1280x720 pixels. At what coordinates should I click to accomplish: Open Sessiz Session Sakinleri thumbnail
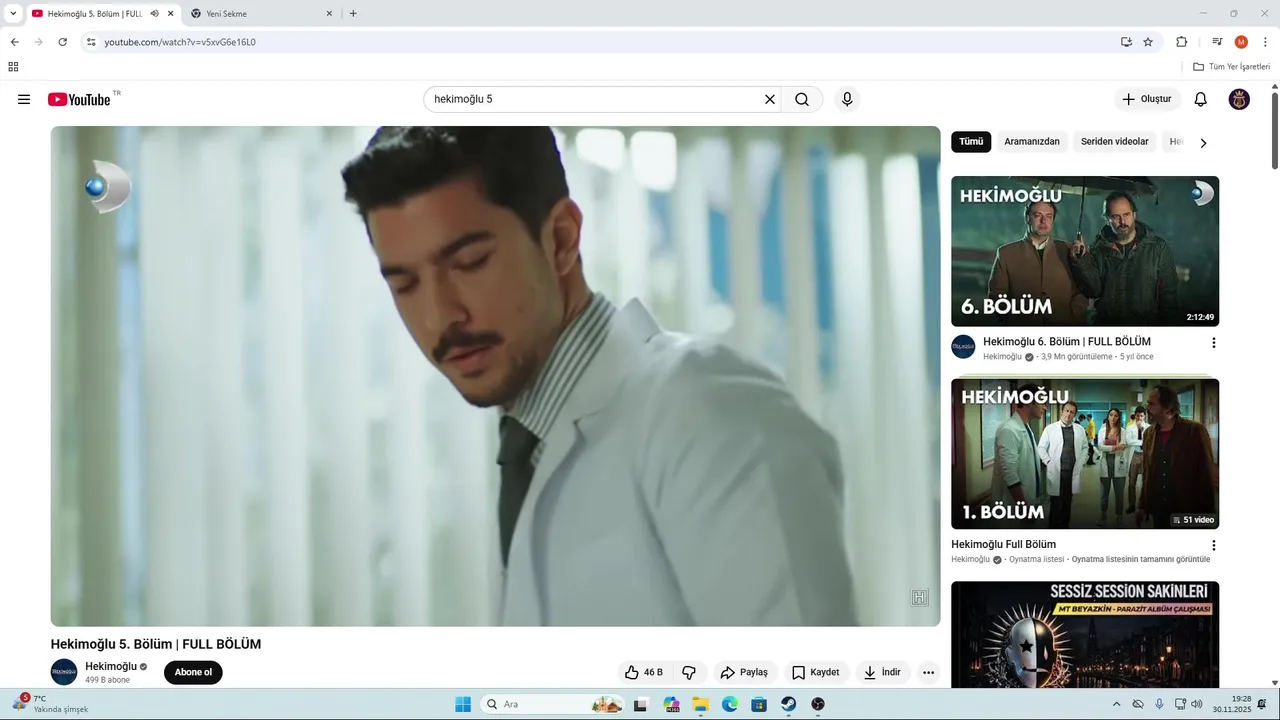(x=1085, y=634)
